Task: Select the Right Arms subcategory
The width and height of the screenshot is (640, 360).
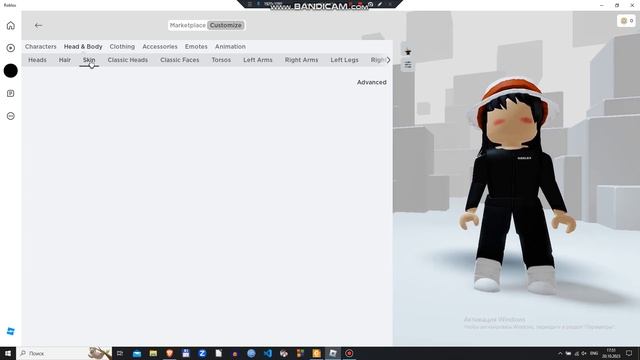Action: pos(301,60)
